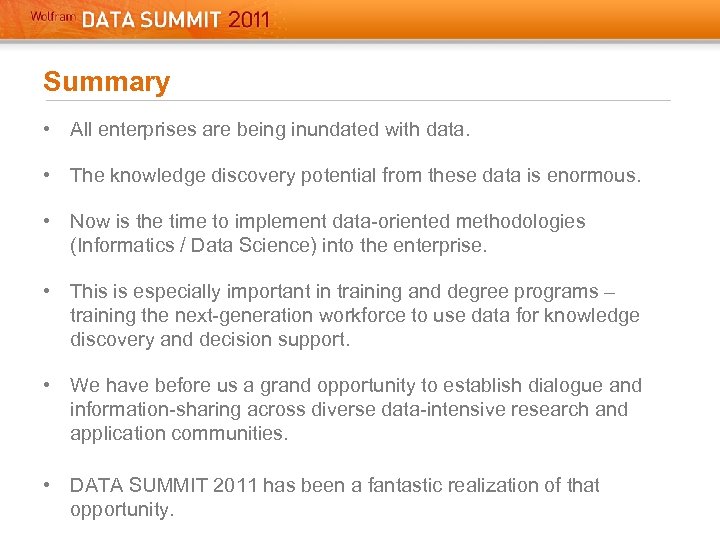Click the Wolfram logo in the header
The height and width of the screenshot is (540, 720).
pos(52,16)
